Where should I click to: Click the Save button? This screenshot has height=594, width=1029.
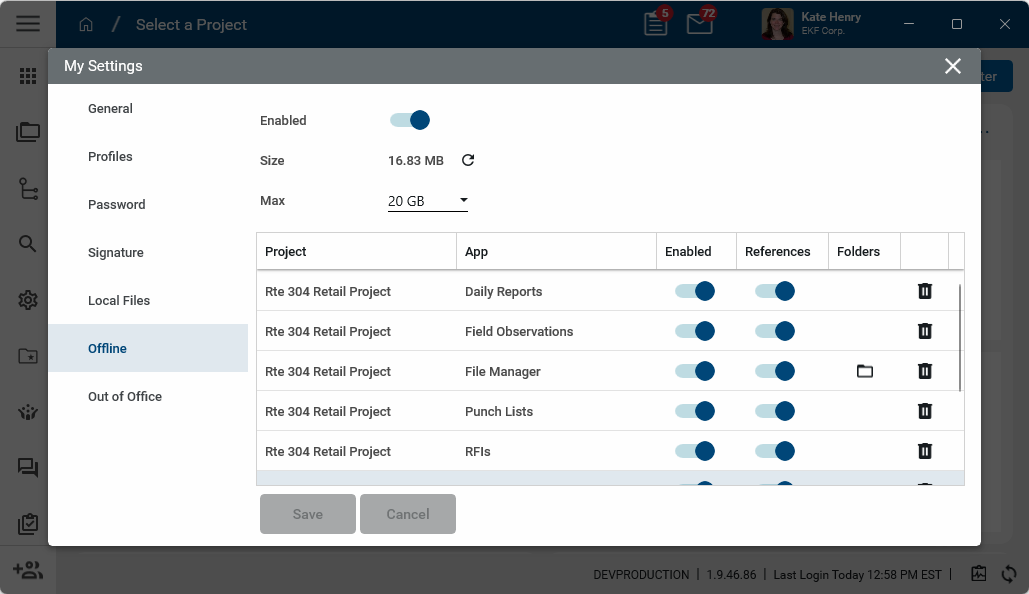[308, 514]
